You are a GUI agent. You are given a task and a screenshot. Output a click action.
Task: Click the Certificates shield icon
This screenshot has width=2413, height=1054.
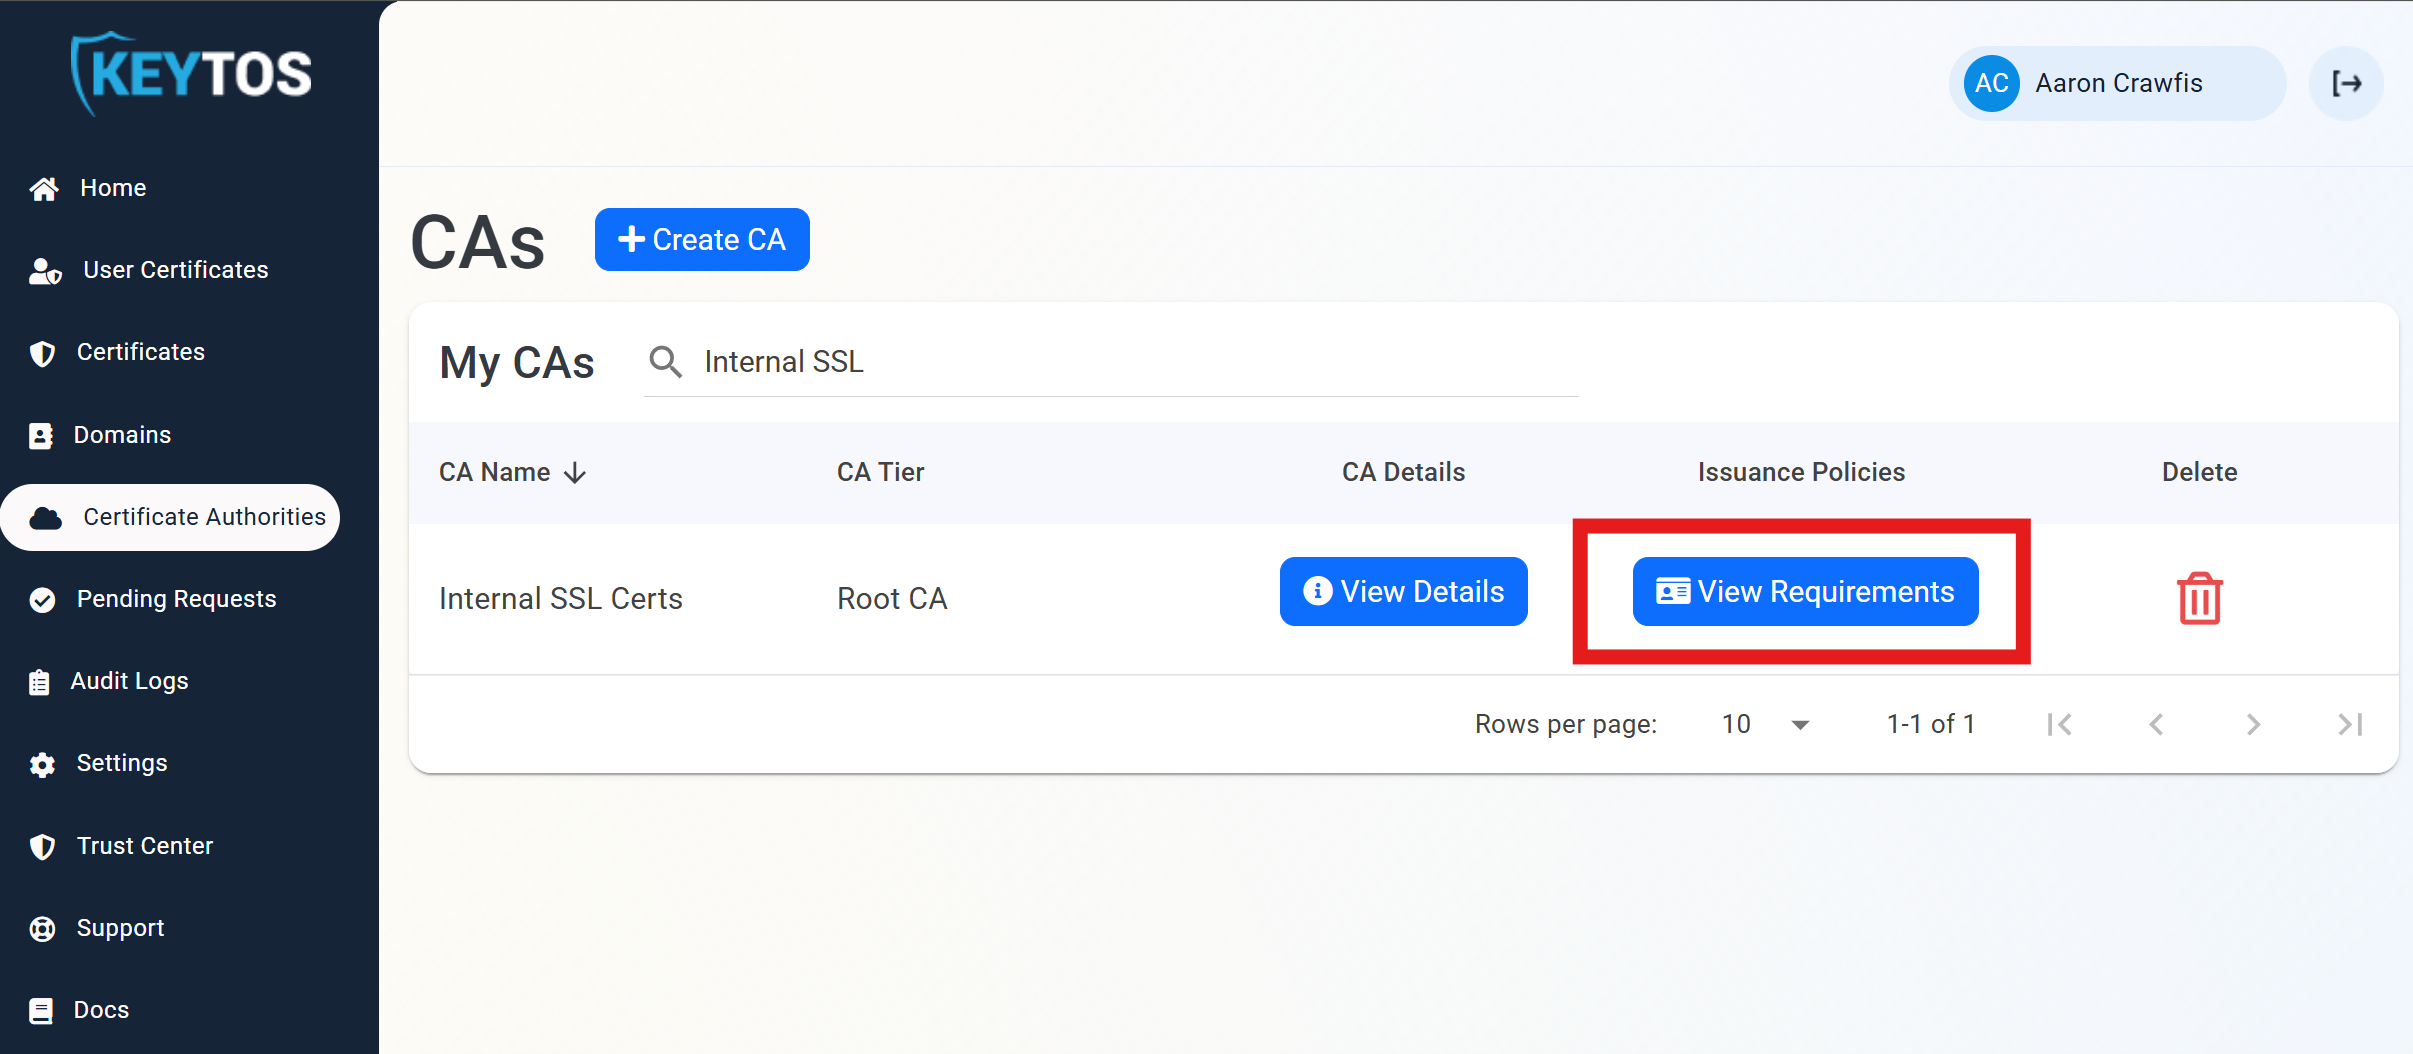pyautogui.click(x=41, y=353)
